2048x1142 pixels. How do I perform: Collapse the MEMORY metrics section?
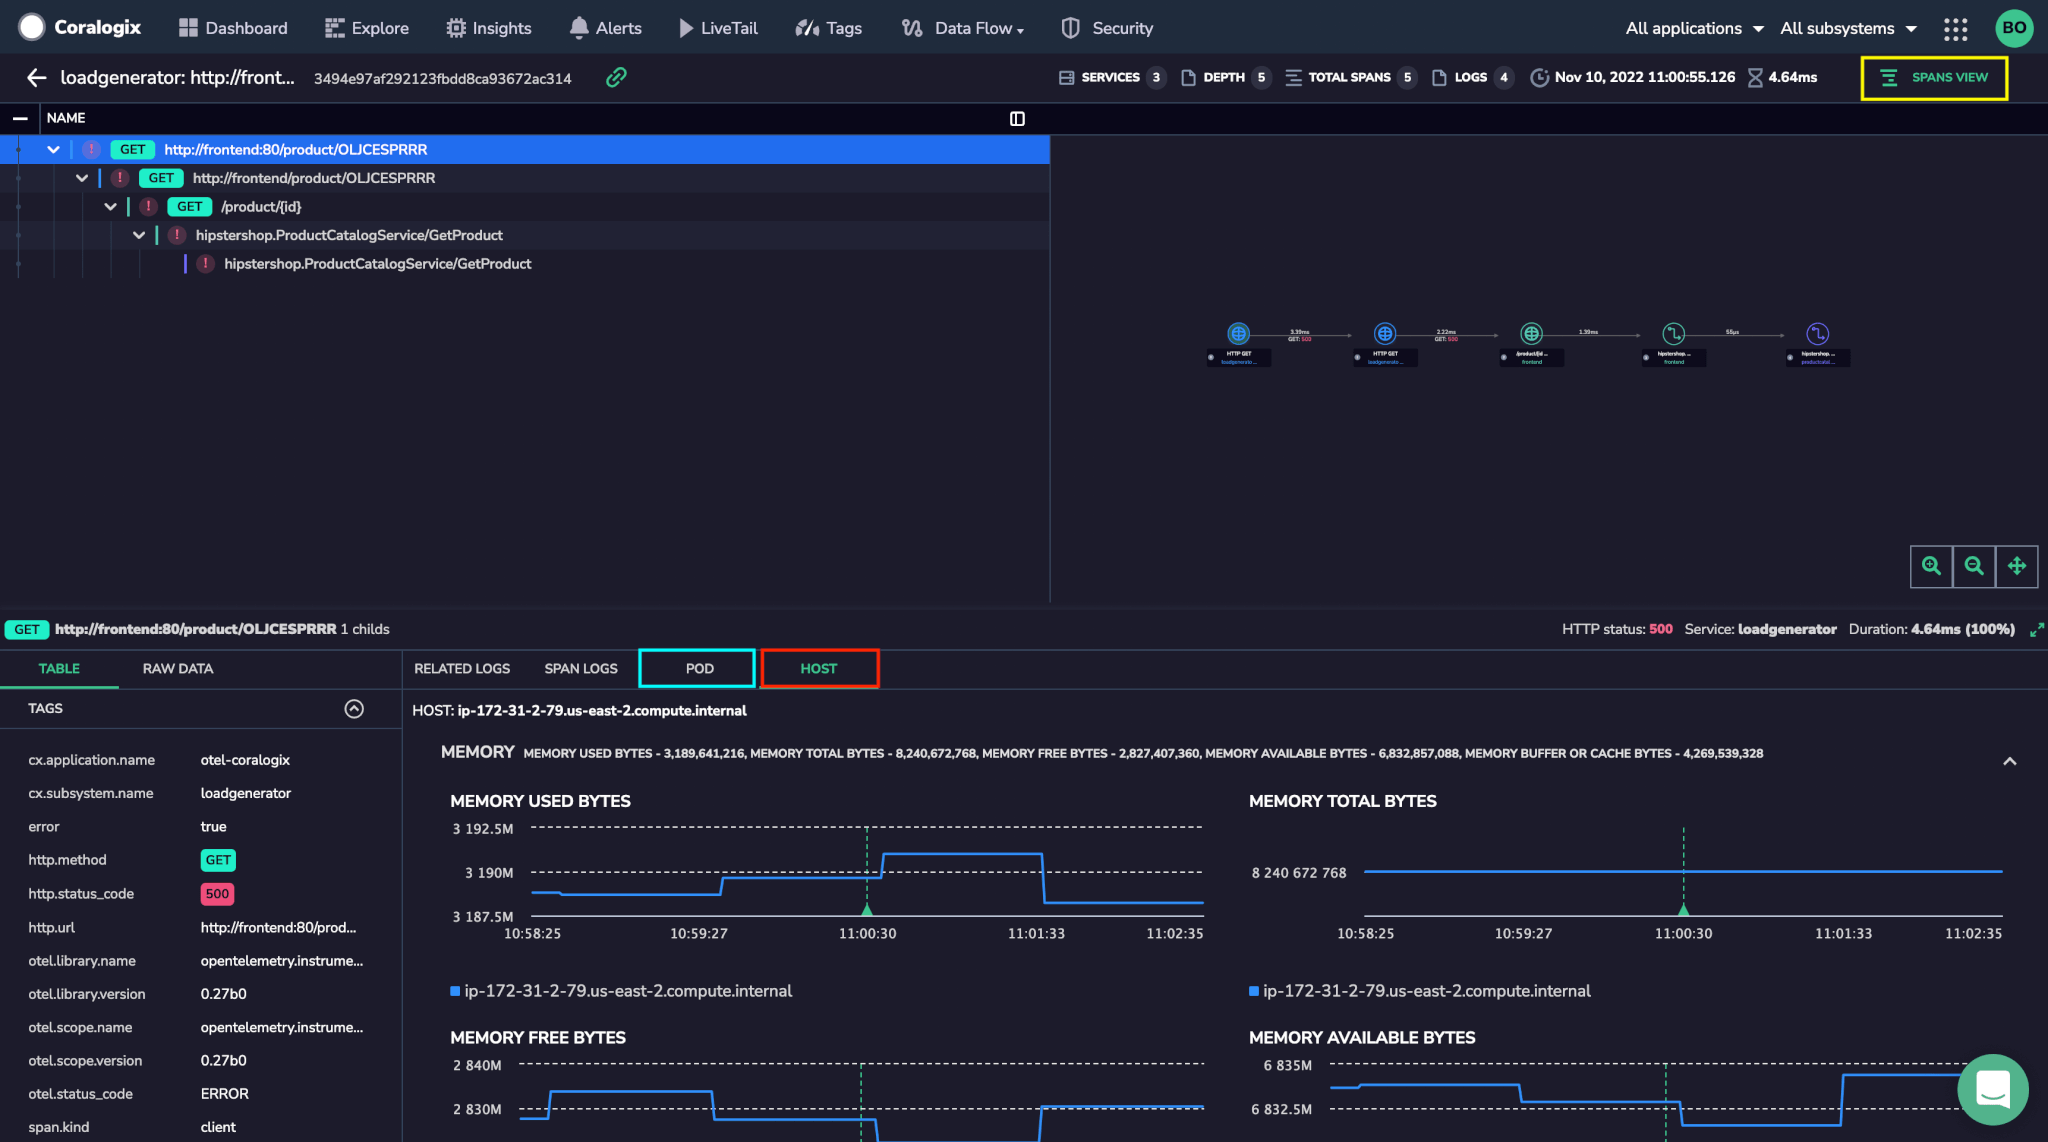(x=2010, y=762)
